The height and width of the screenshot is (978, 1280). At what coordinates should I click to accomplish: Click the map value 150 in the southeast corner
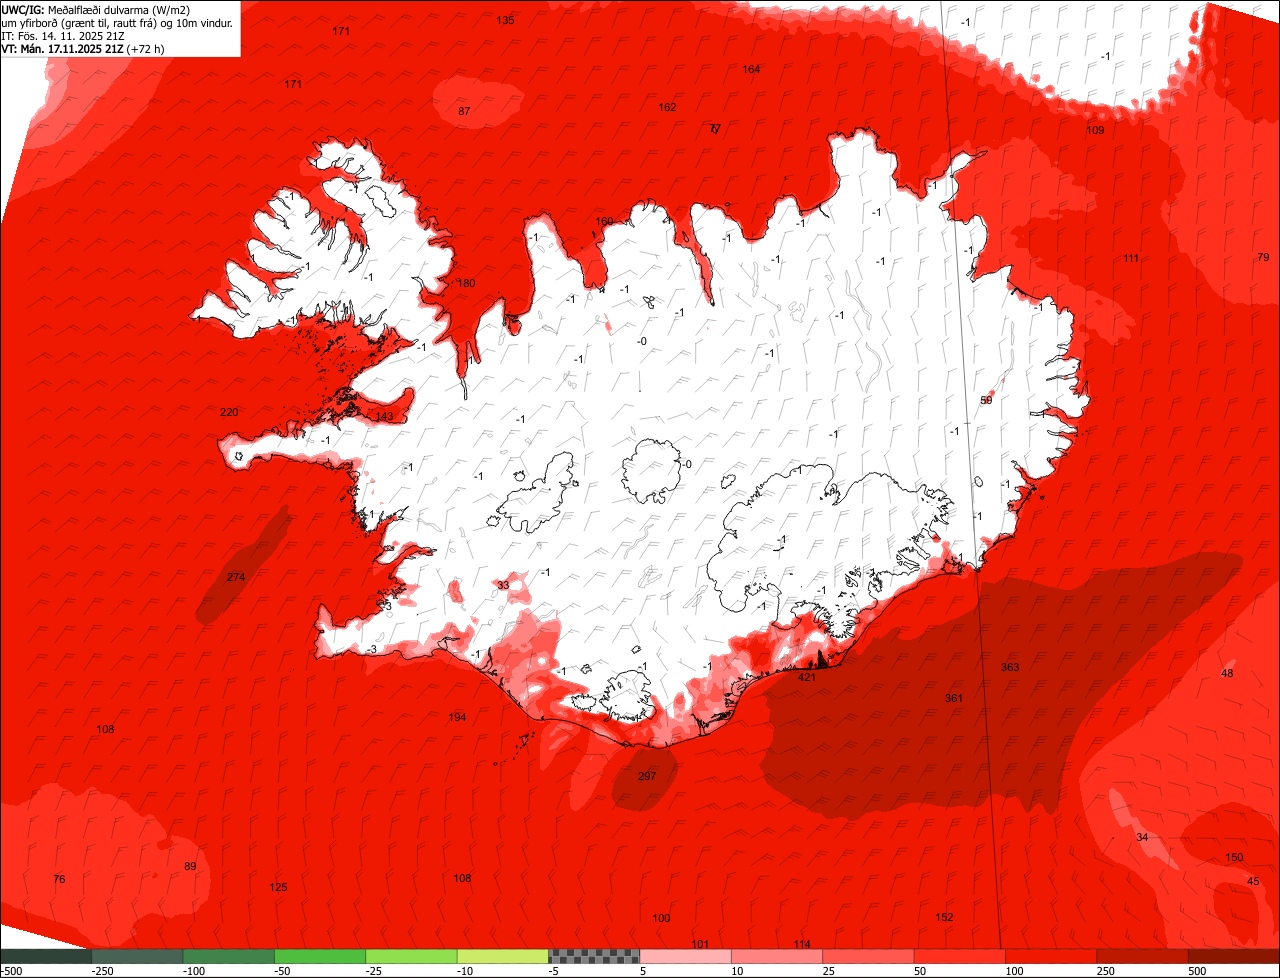coord(1235,857)
